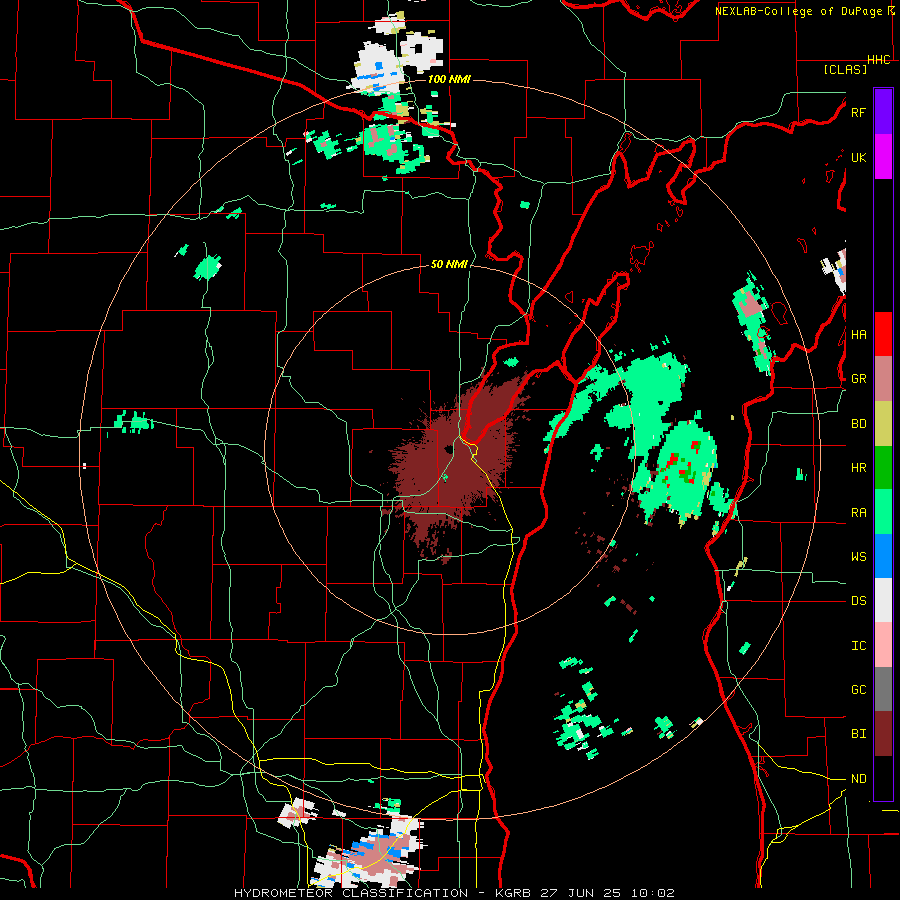Click the "GR" legend label text
The image size is (900, 900).
point(858,379)
